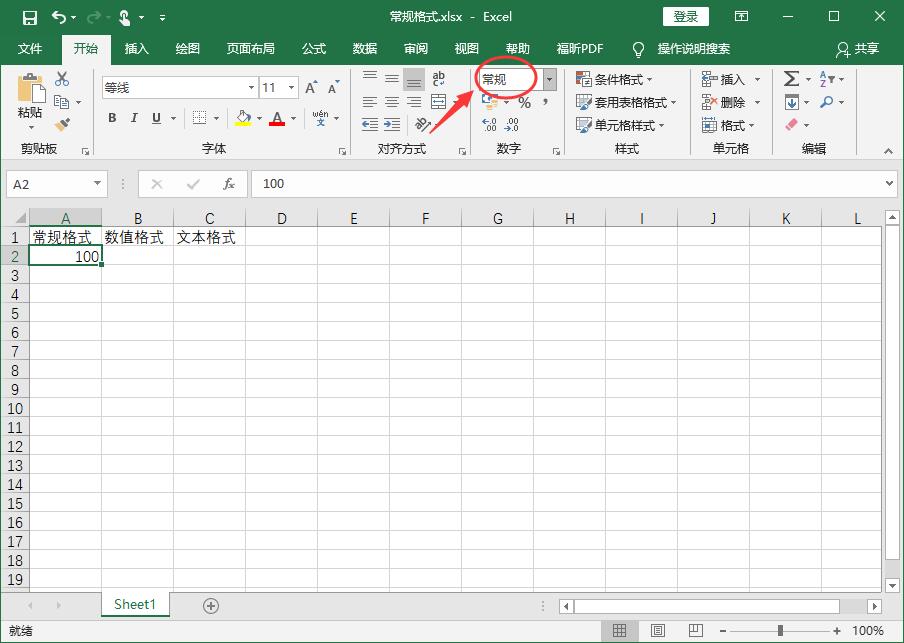Toggle Bold formatting

[112, 118]
